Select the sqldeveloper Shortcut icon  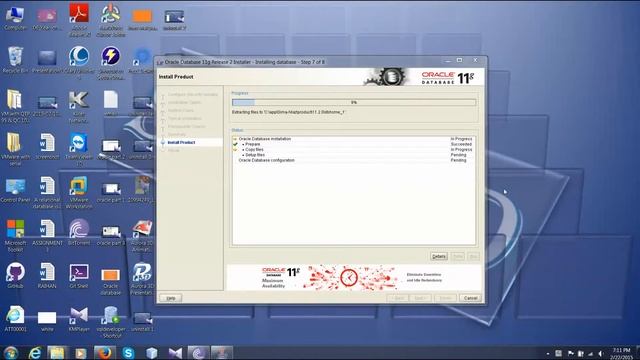111,322
